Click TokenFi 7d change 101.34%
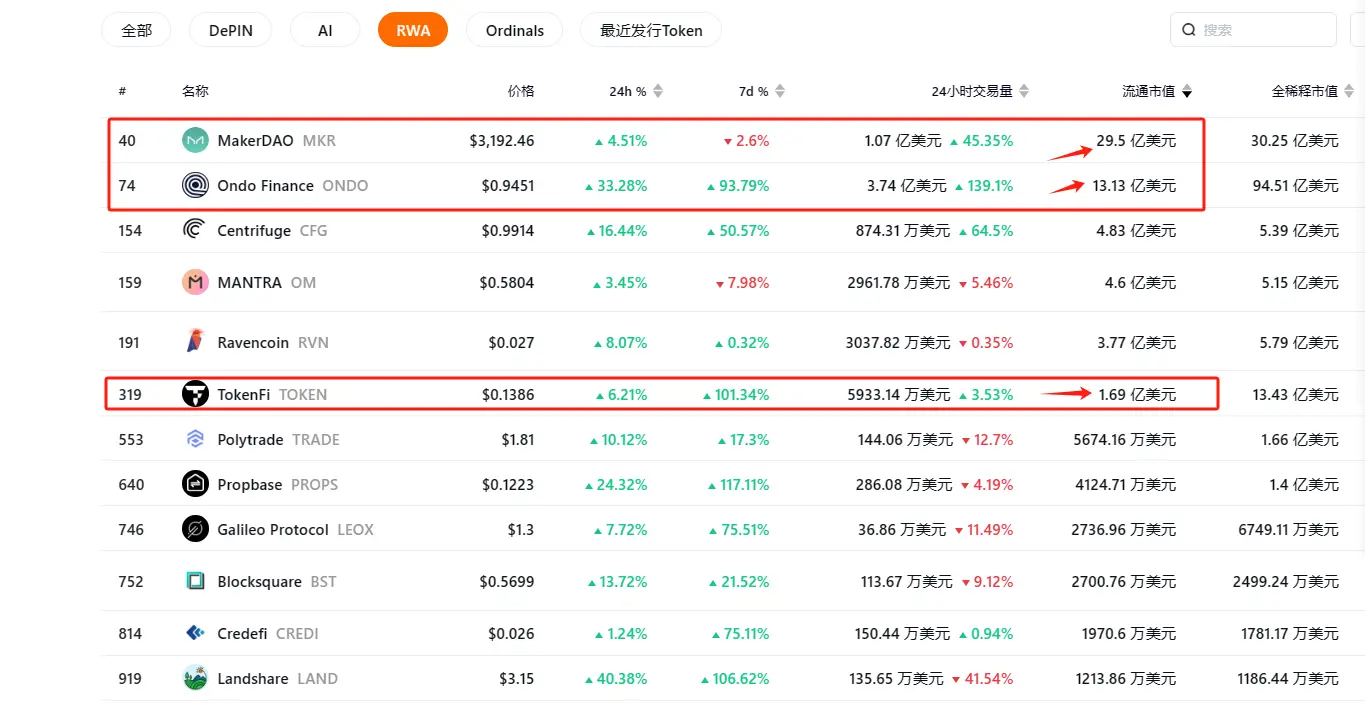The image size is (1365, 714). tap(736, 394)
